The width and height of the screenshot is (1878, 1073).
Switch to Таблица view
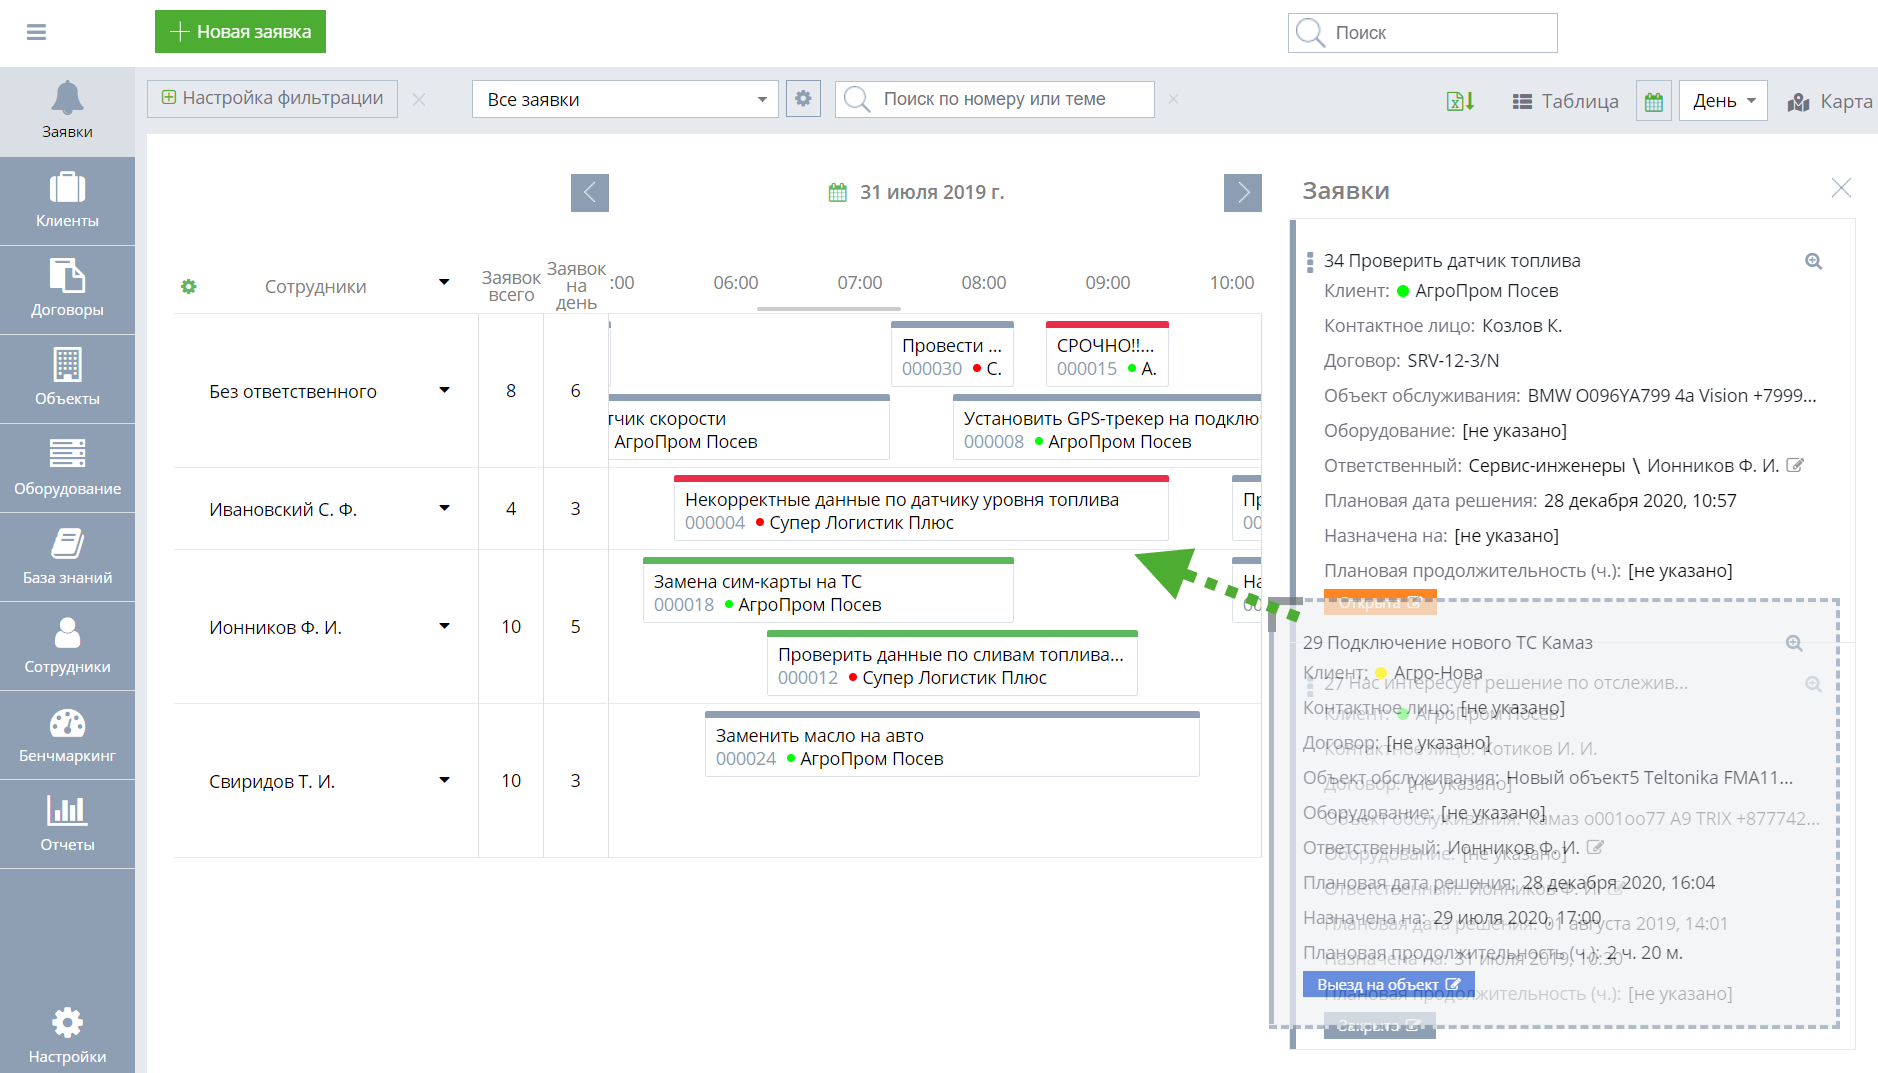click(x=1565, y=101)
